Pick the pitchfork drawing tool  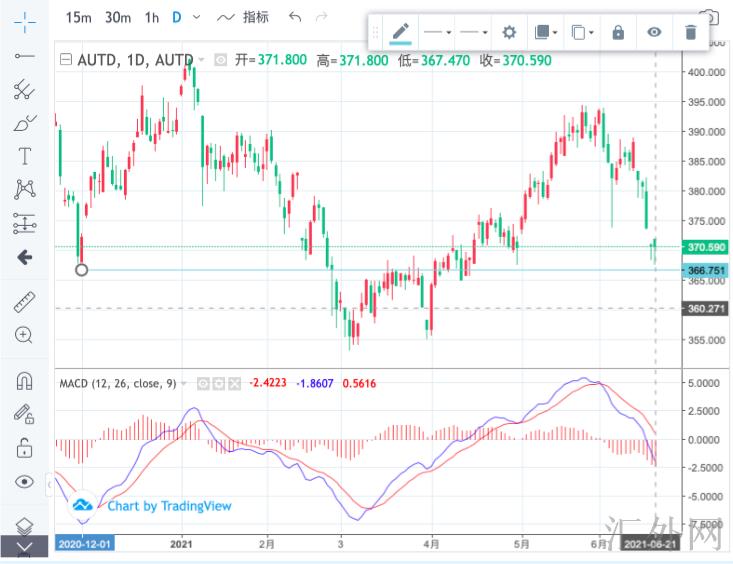point(25,90)
